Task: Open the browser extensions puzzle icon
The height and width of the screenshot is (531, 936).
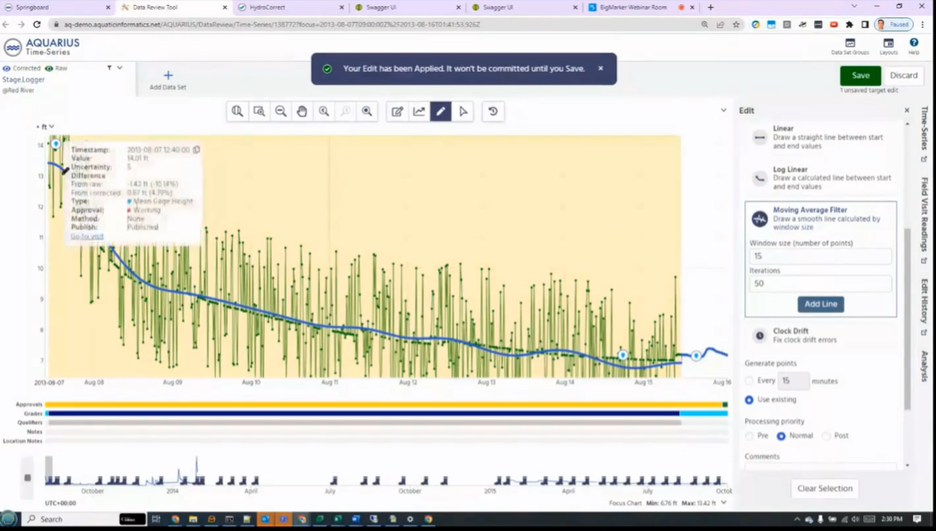Action: (849, 24)
